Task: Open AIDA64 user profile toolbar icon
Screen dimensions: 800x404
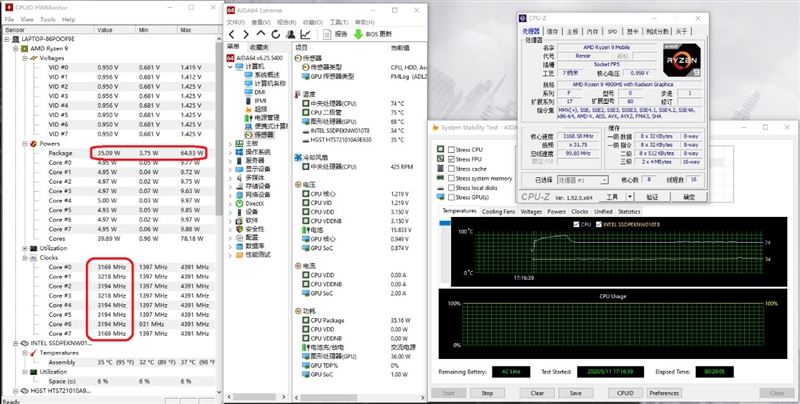Action: 290,34
